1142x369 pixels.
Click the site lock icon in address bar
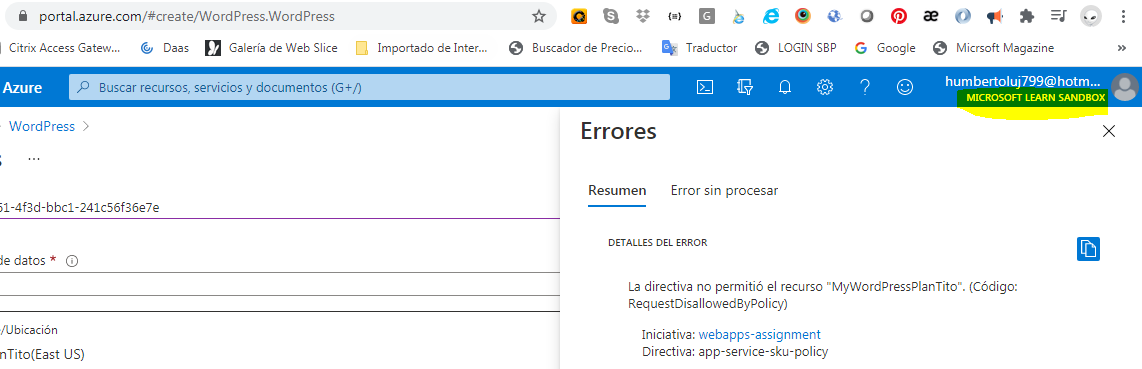coord(23,16)
